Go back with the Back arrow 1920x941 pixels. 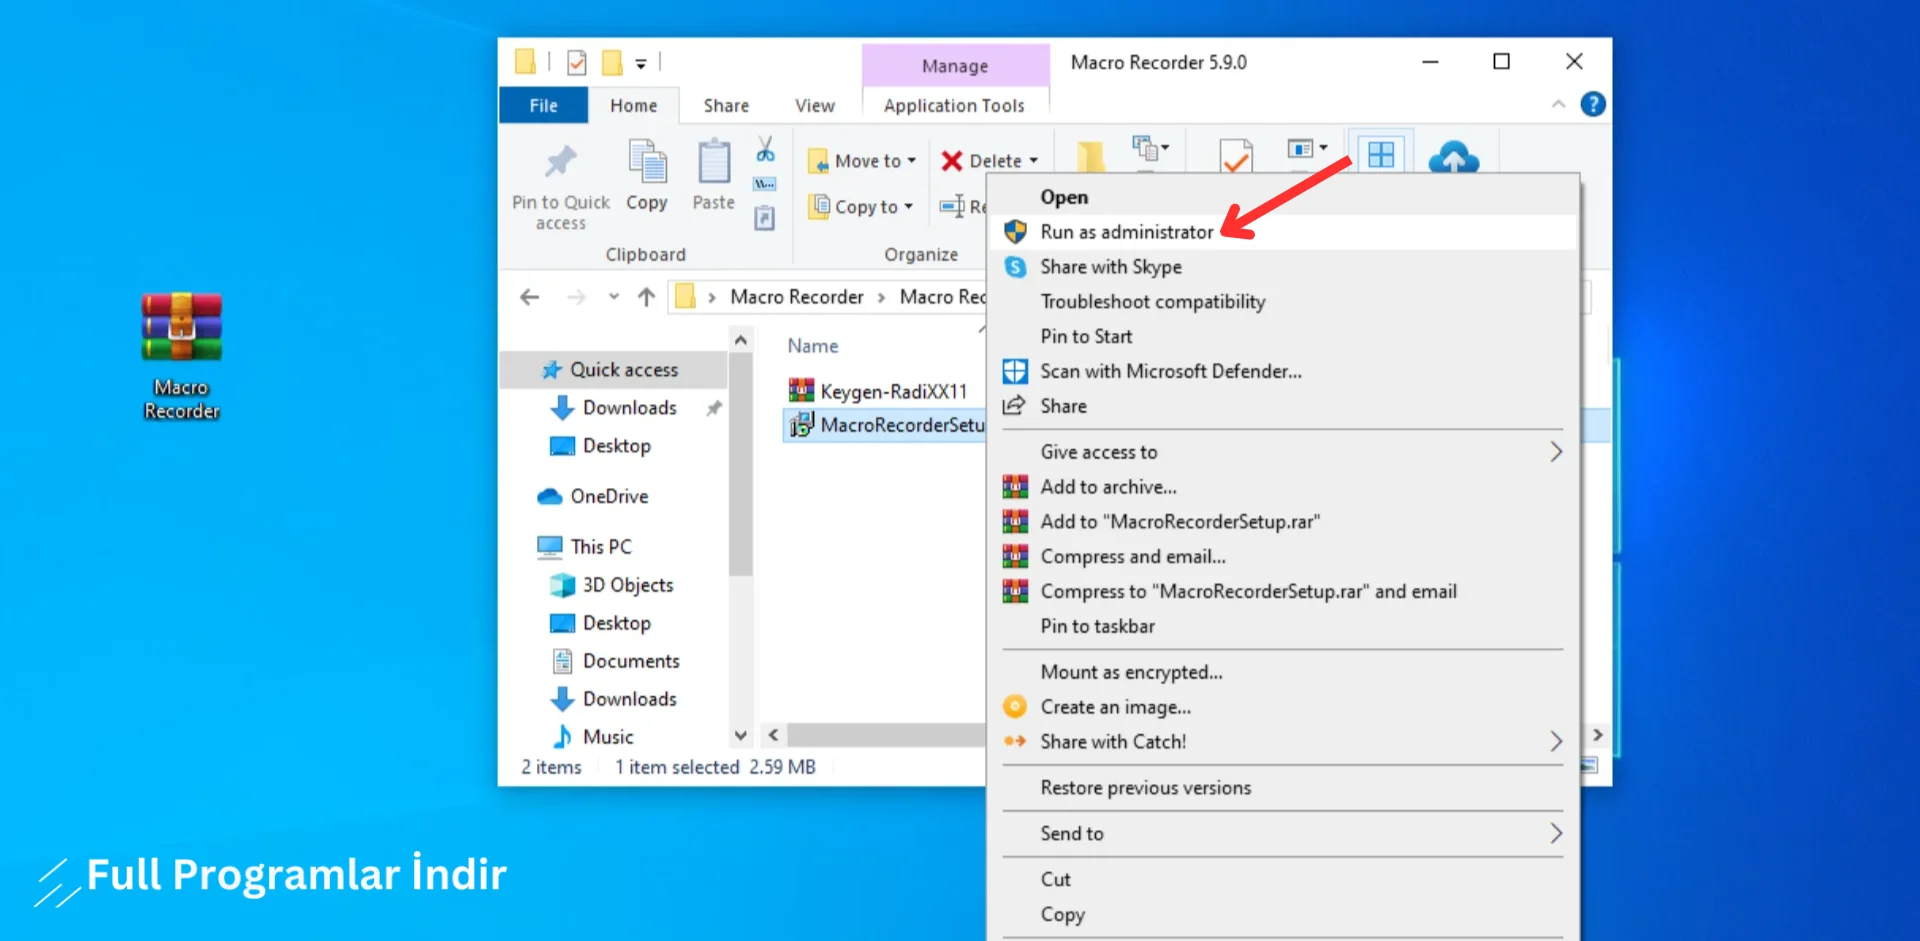pos(530,297)
